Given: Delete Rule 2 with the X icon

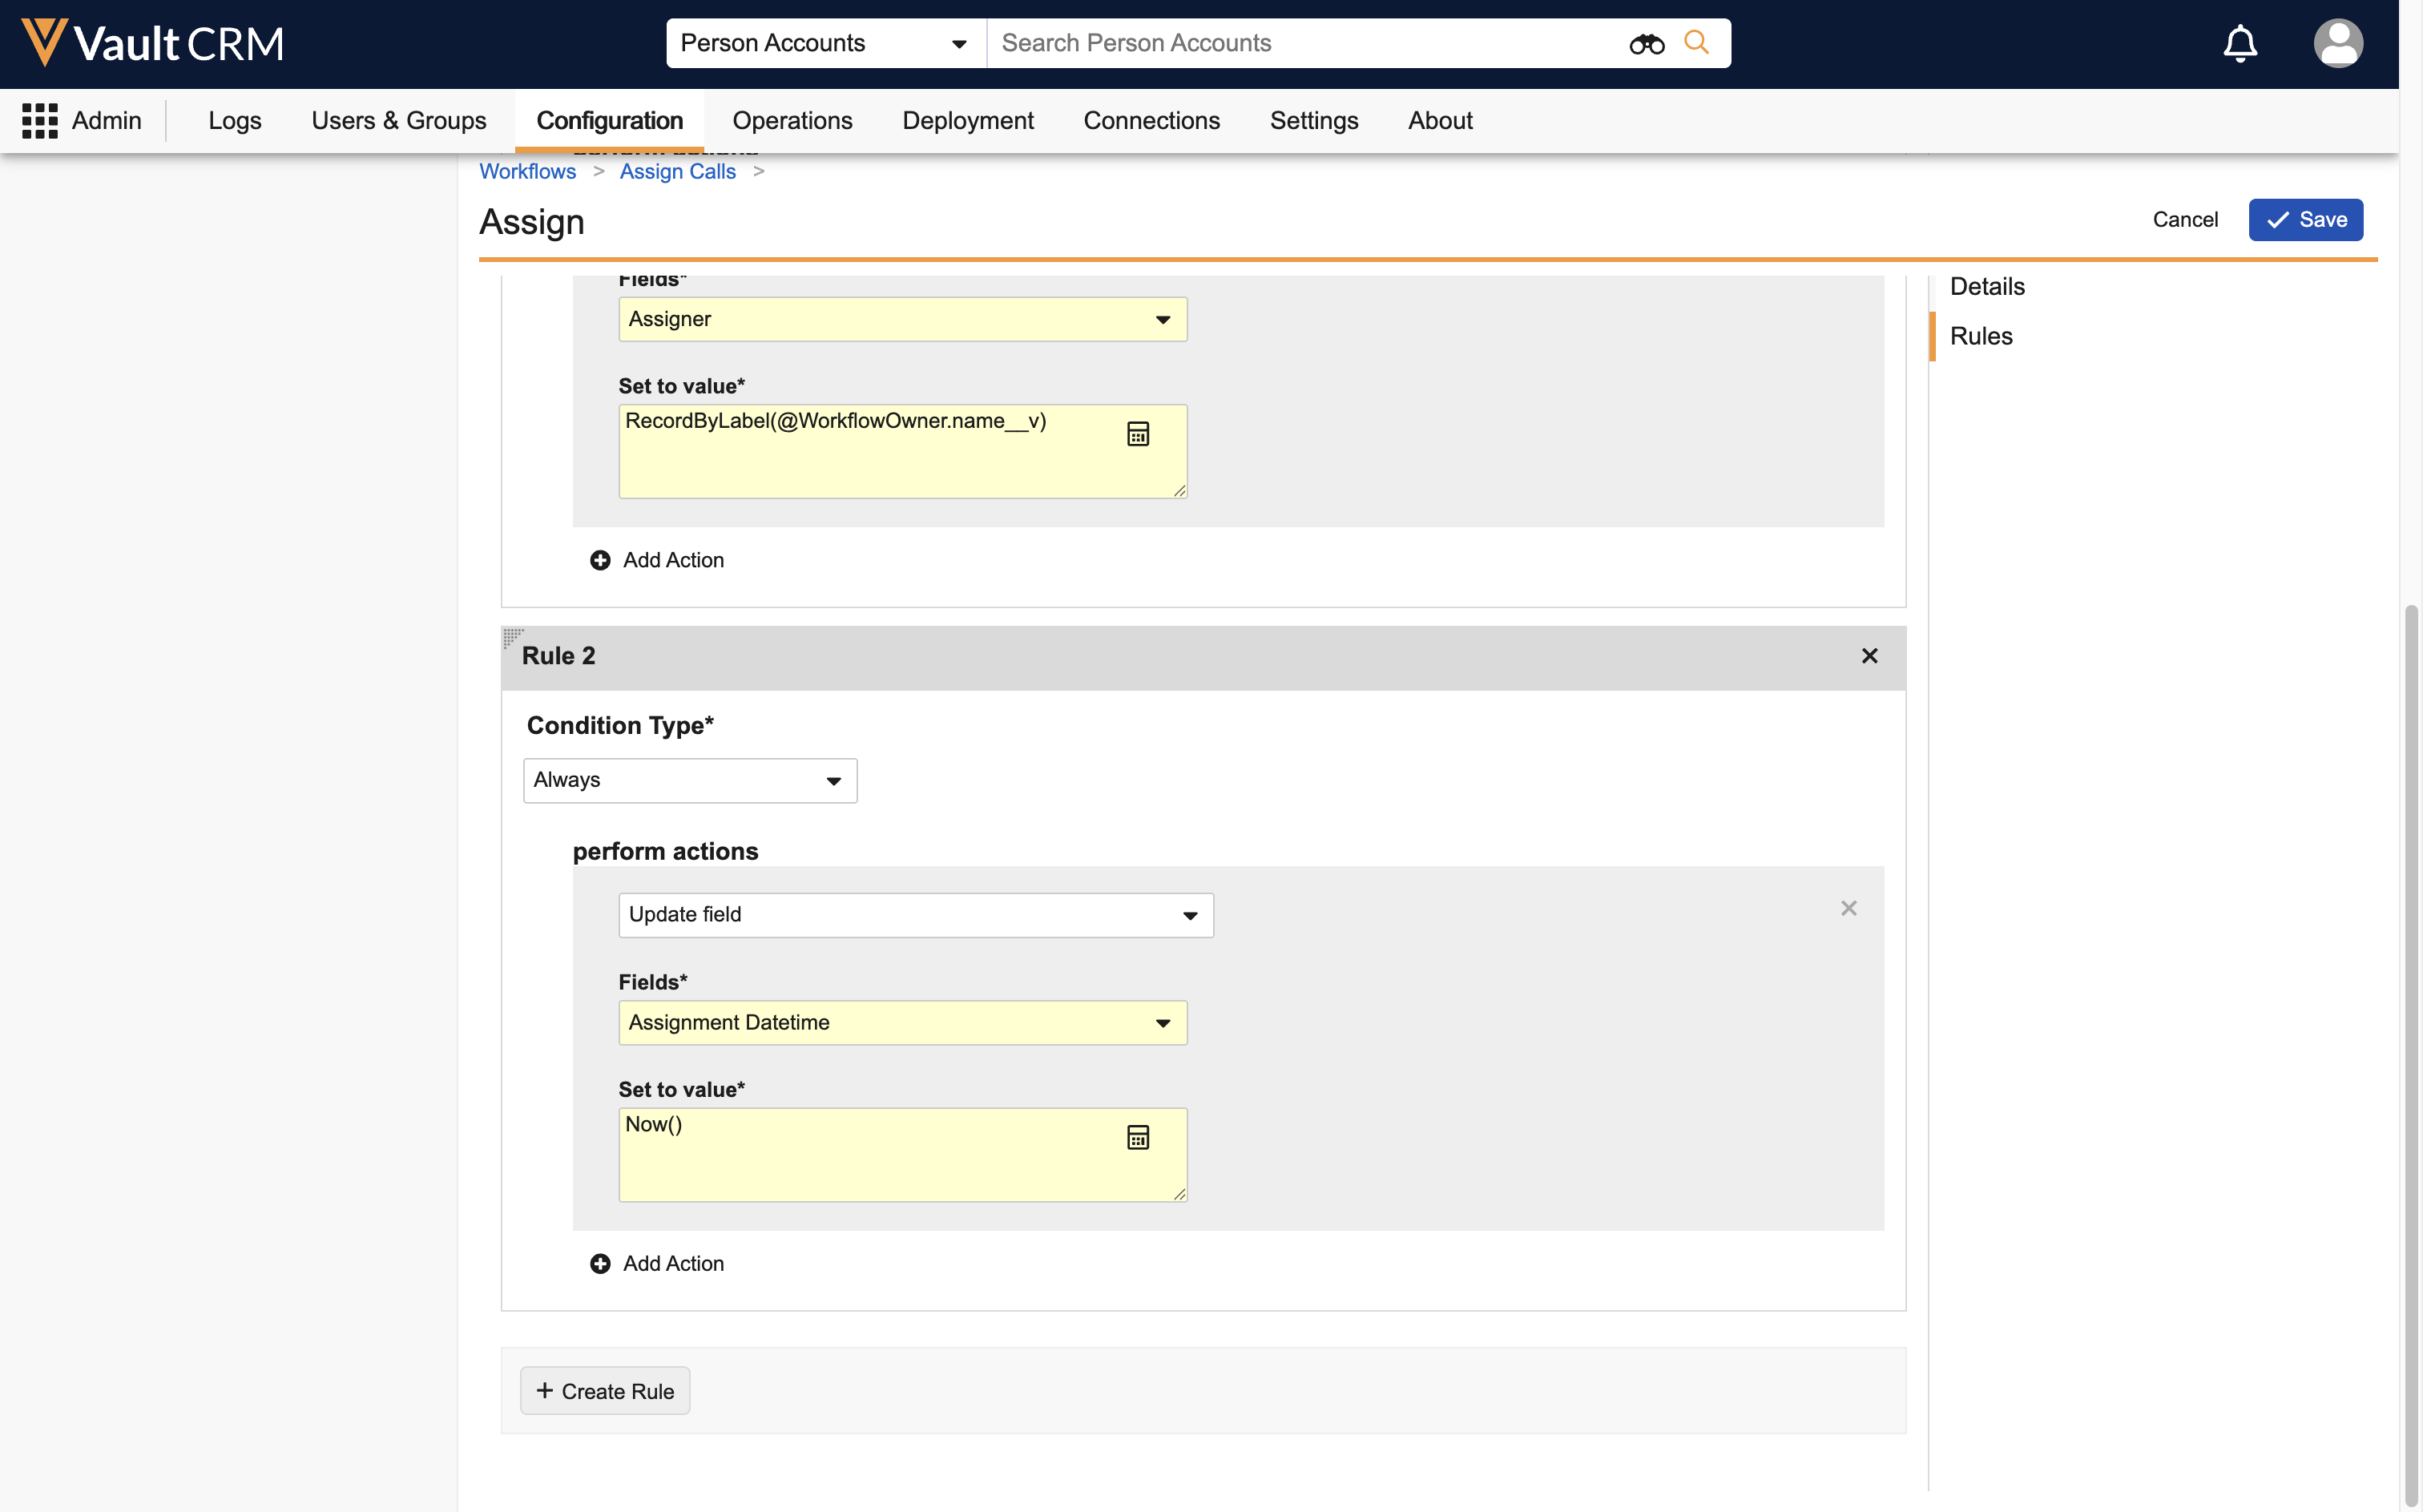Looking at the screenshot, I should pos(1869,656).
